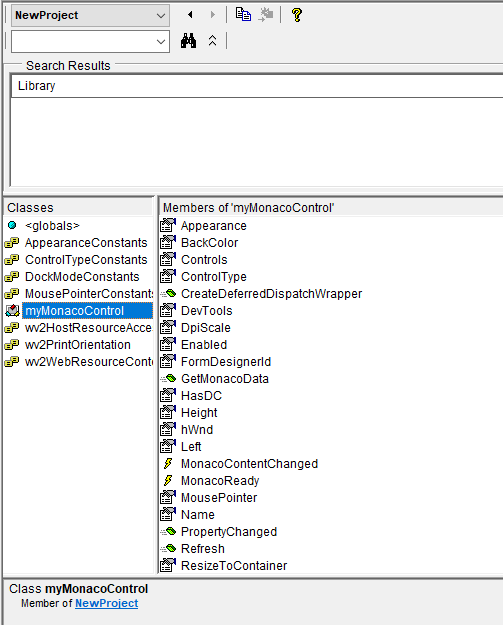Viewport: 503px width, 625px height.
Task: Select the GetMonacoData method
Action: (225, 379)
